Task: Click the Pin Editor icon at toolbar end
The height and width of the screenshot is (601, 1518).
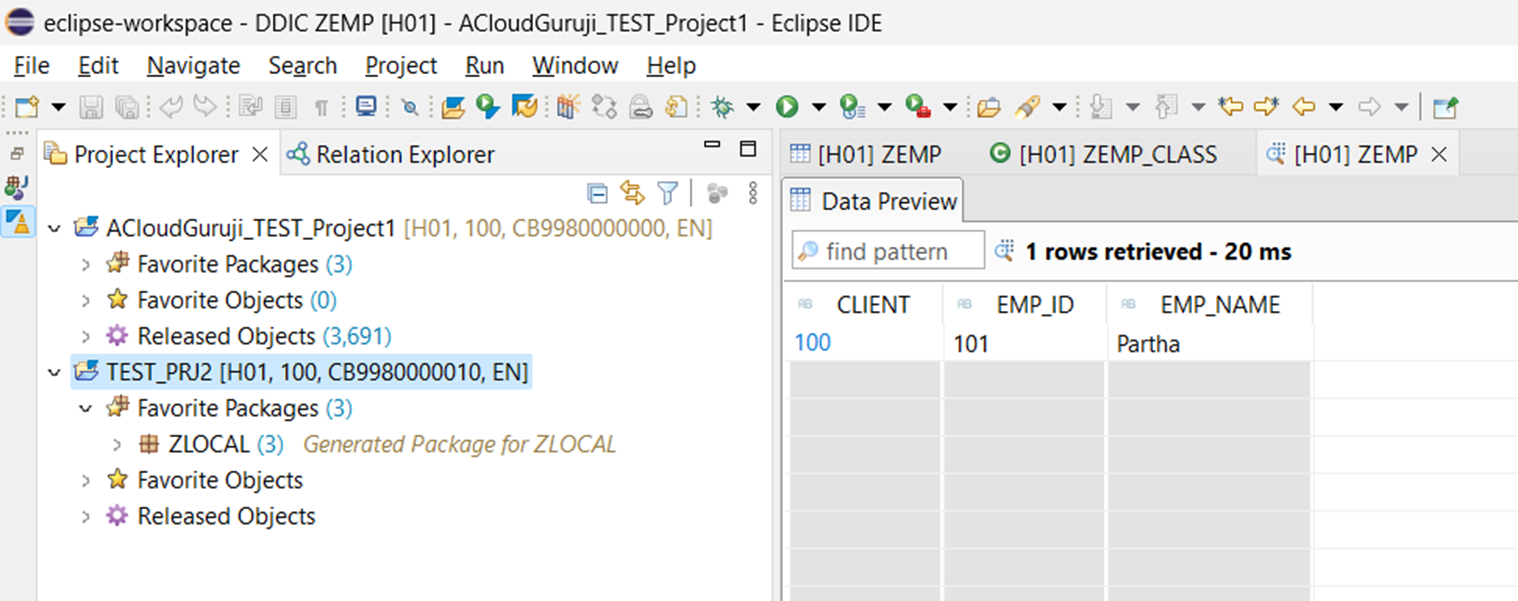Action: click(1445, 106)
